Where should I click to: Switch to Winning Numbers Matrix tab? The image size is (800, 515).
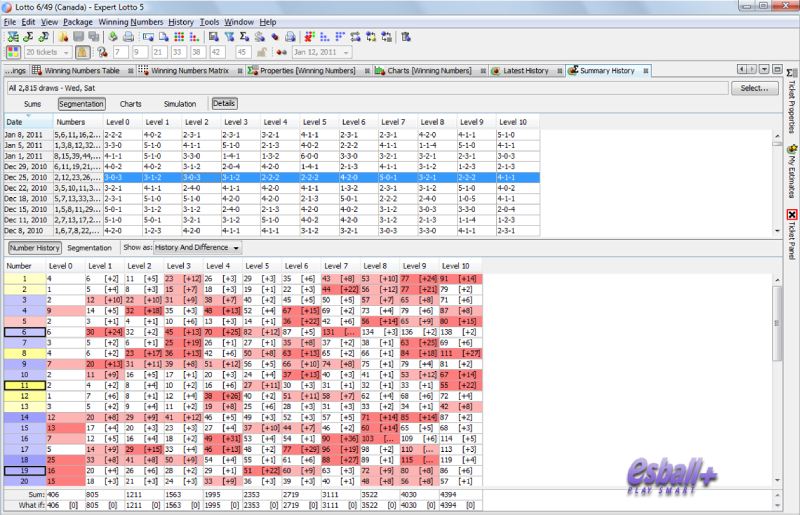(x=189, y=71)
